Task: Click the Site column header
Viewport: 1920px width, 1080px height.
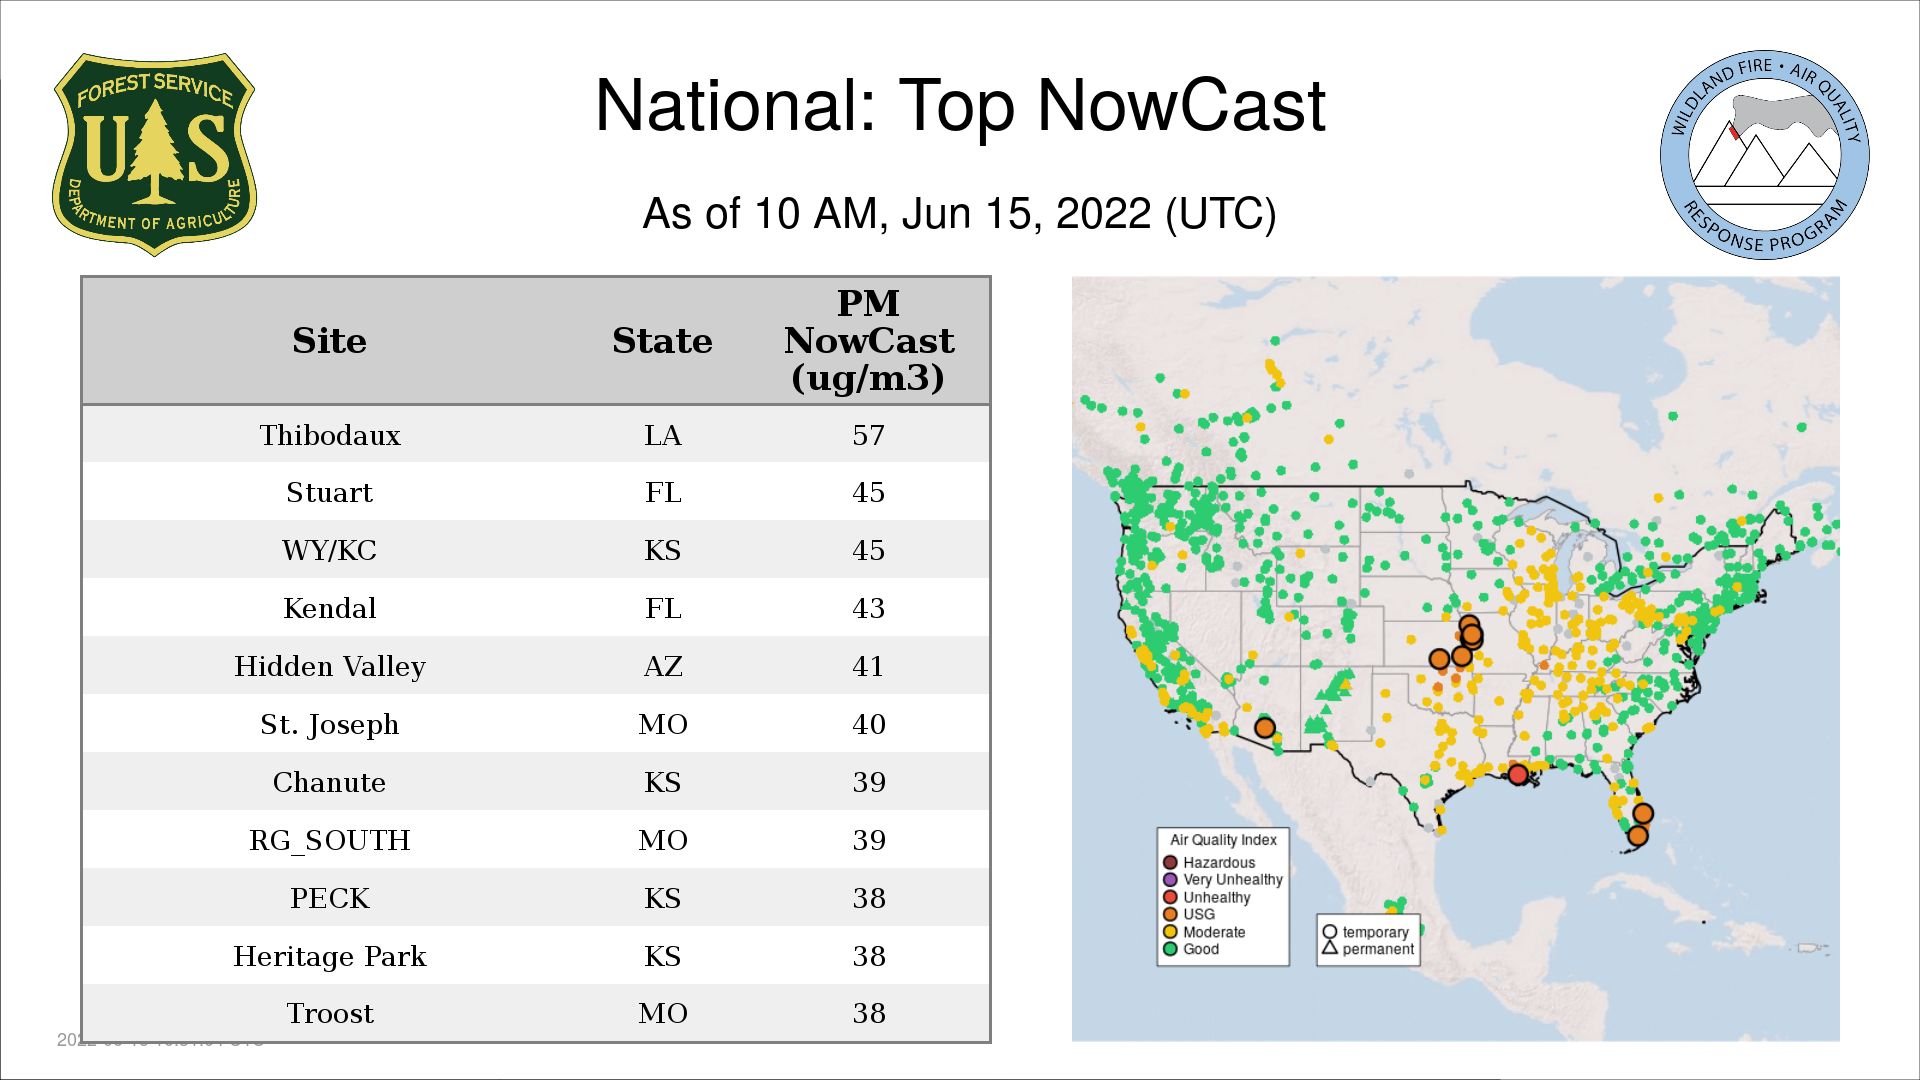Action: (x=329, y=341)
